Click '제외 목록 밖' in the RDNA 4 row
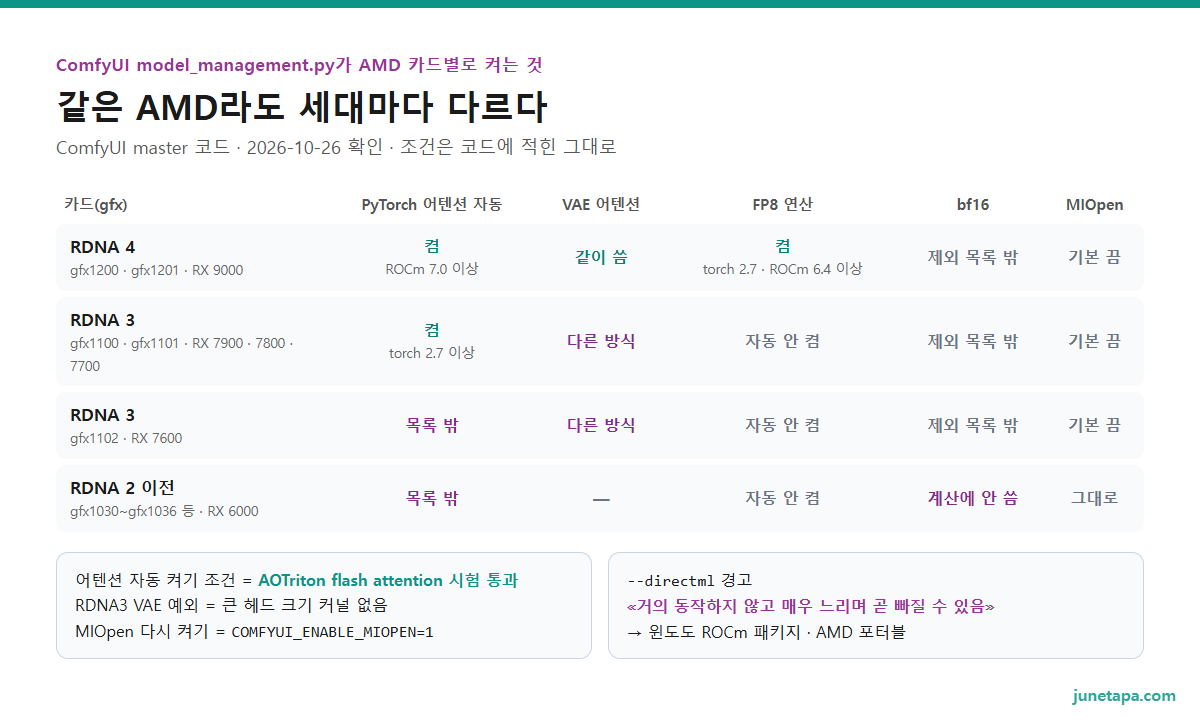This screenshot has width=1200, height=724. click(x=973, y=257)
